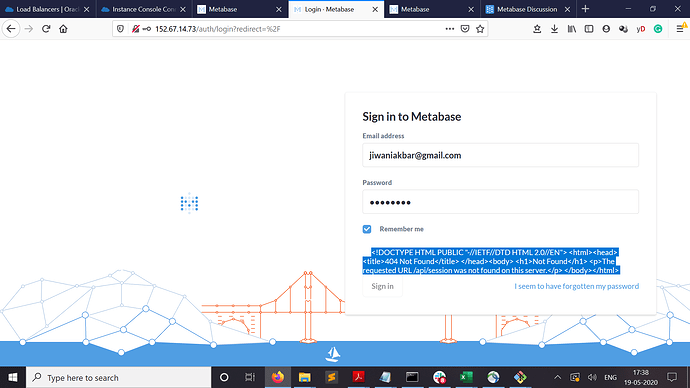This screenshot has height=388, width=690.
Task: Click into the Password field
Action: [500, 202]
